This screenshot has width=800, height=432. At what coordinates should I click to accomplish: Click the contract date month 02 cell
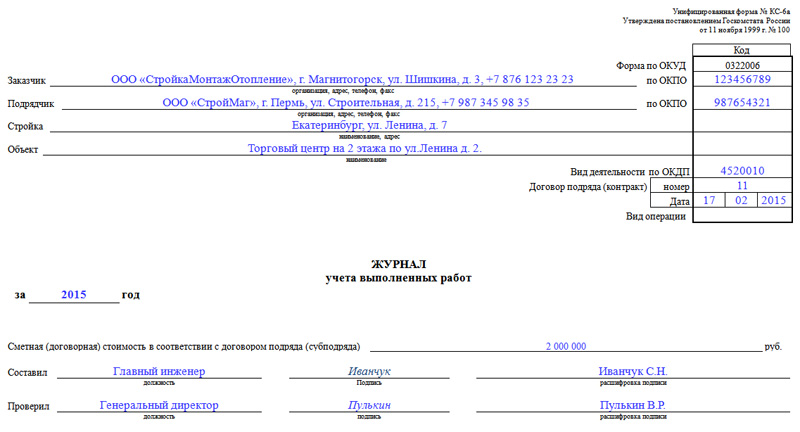741,200
